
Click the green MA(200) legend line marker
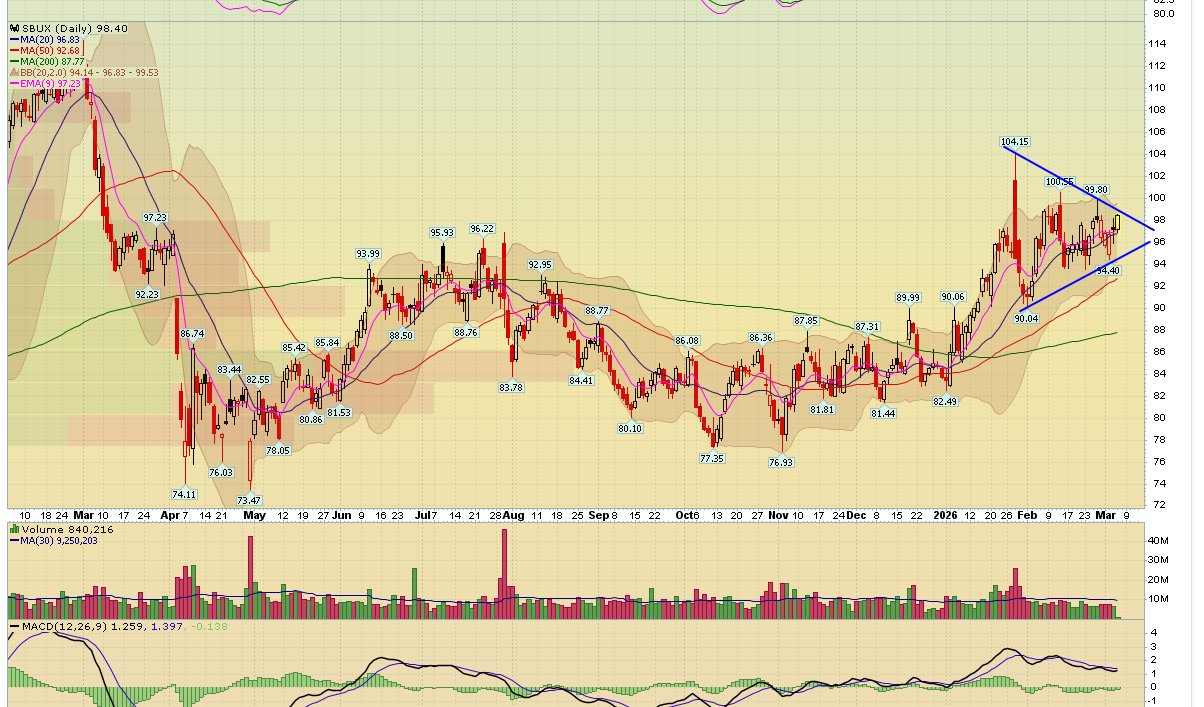(x=14, y=62)
